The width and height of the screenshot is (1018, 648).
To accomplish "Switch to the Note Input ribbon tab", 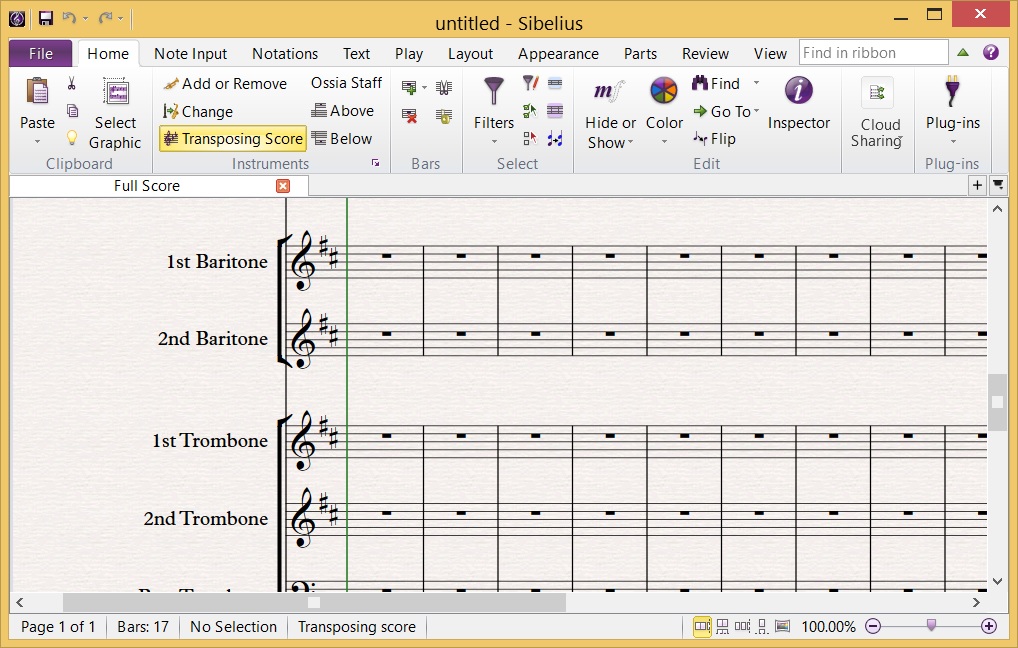I will tap(190, 53).
